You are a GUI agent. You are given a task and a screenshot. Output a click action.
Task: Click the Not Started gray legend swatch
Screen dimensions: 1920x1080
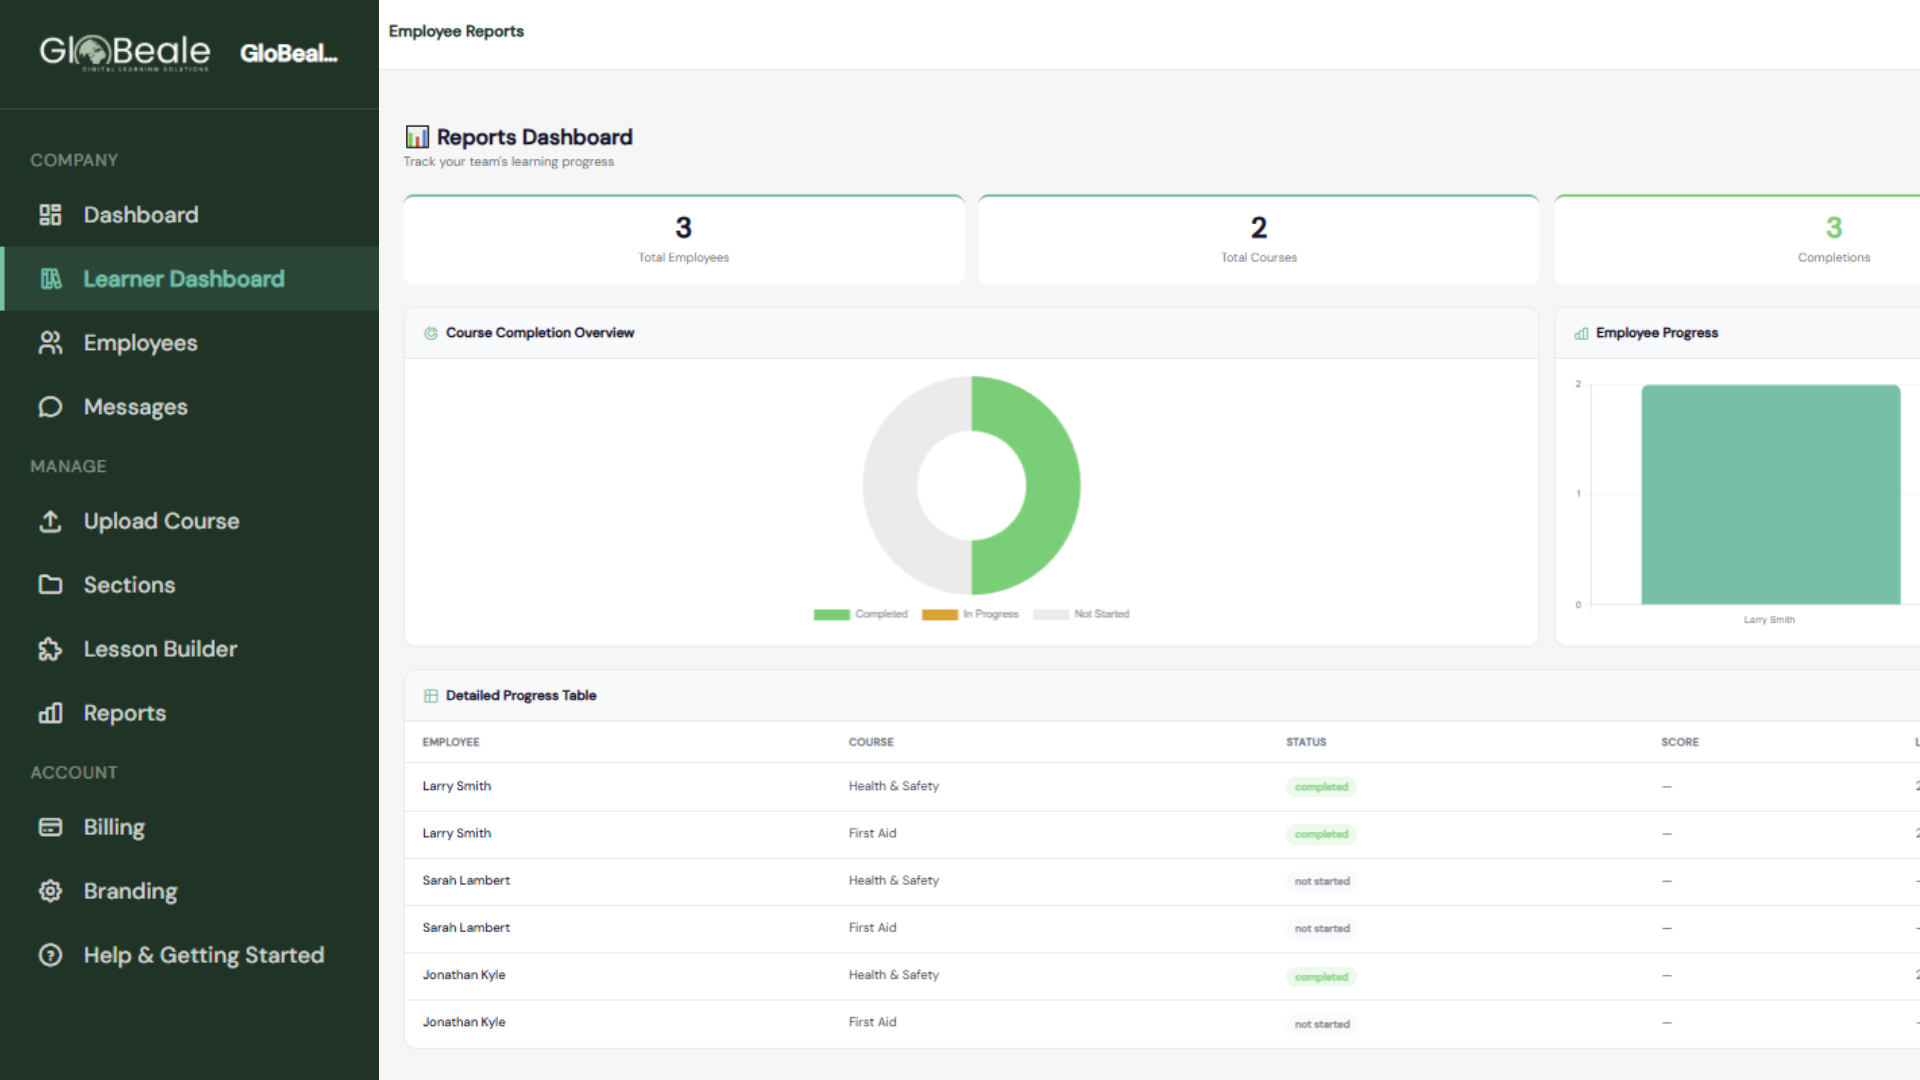point(1051,615)
